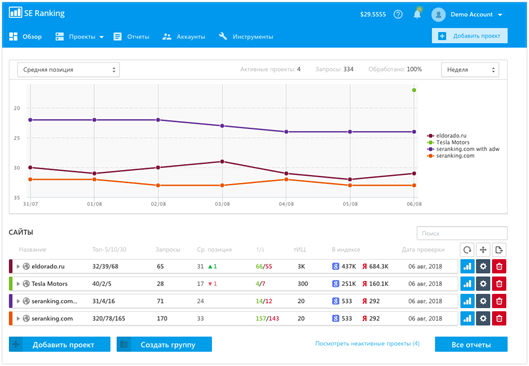Open the Инструменты menu item

point(246,36)
